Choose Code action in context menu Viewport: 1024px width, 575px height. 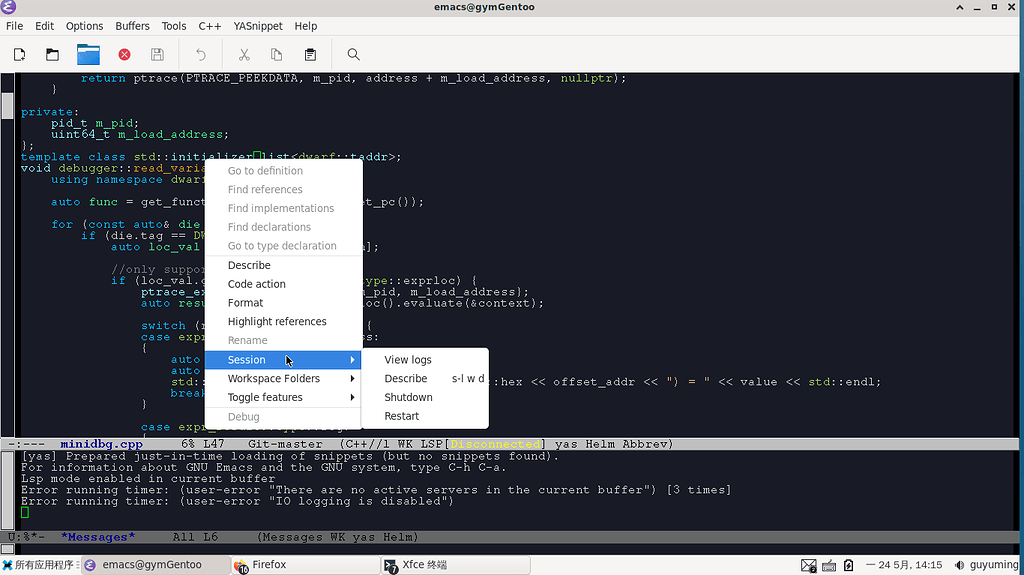click(x=283, y=284)
